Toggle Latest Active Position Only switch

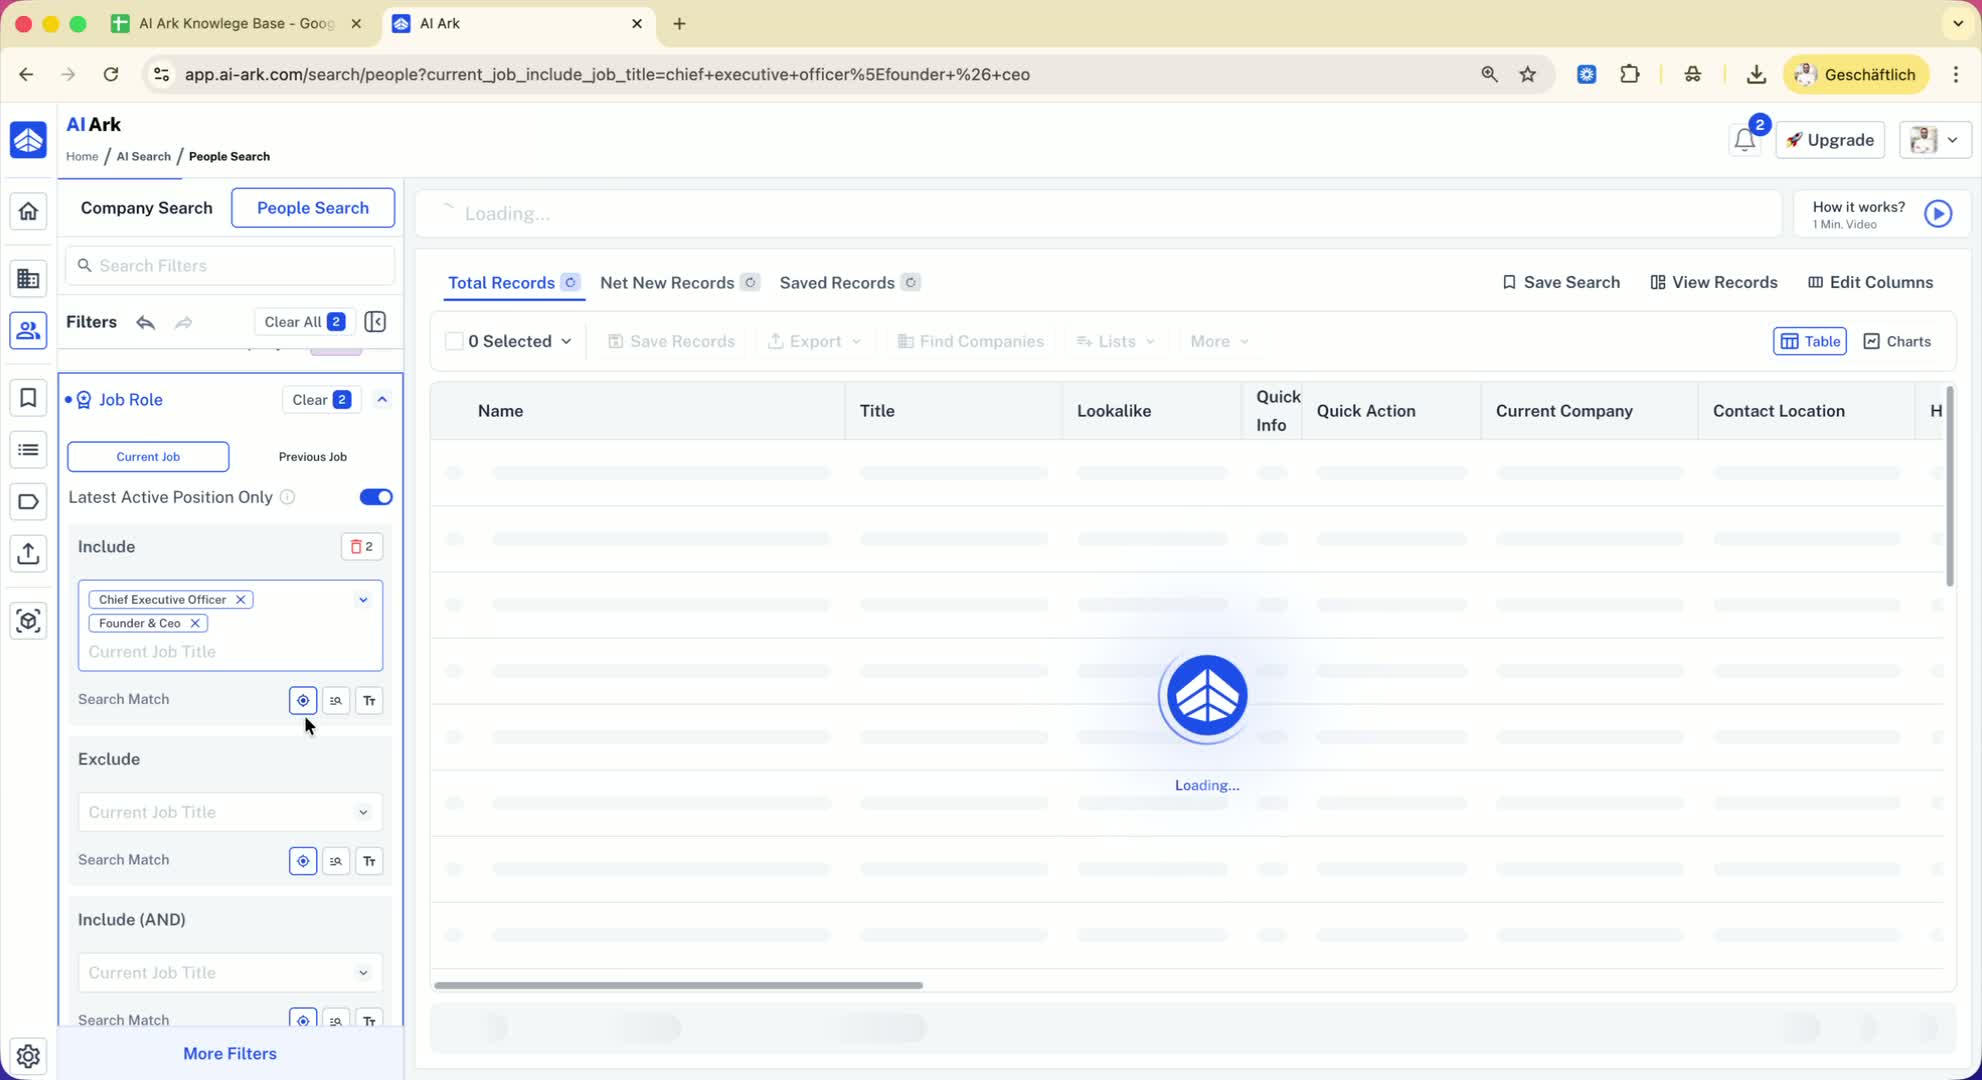point(376,497)
